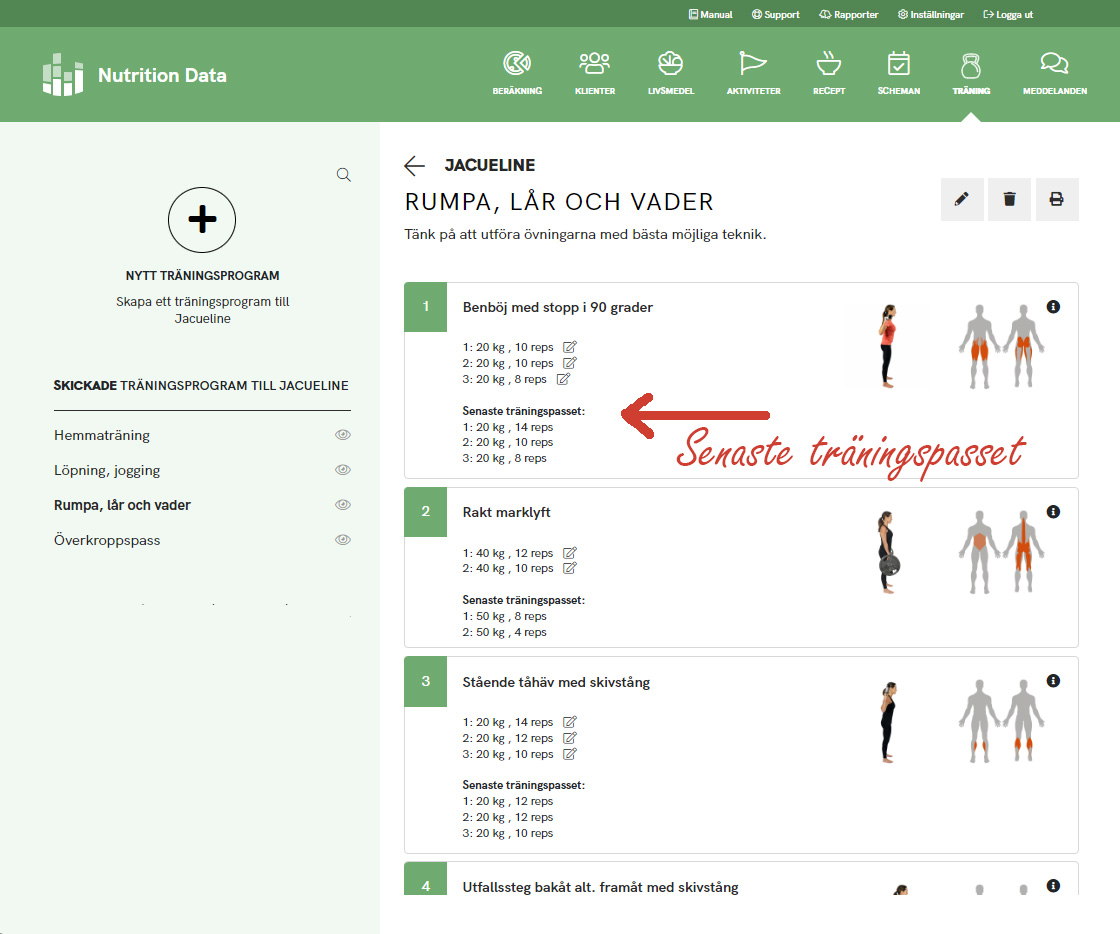The width and height of the screenshot is (1120, 934).
Task: Open info icon for Benböj exercise
Action: click(1053, 307)
